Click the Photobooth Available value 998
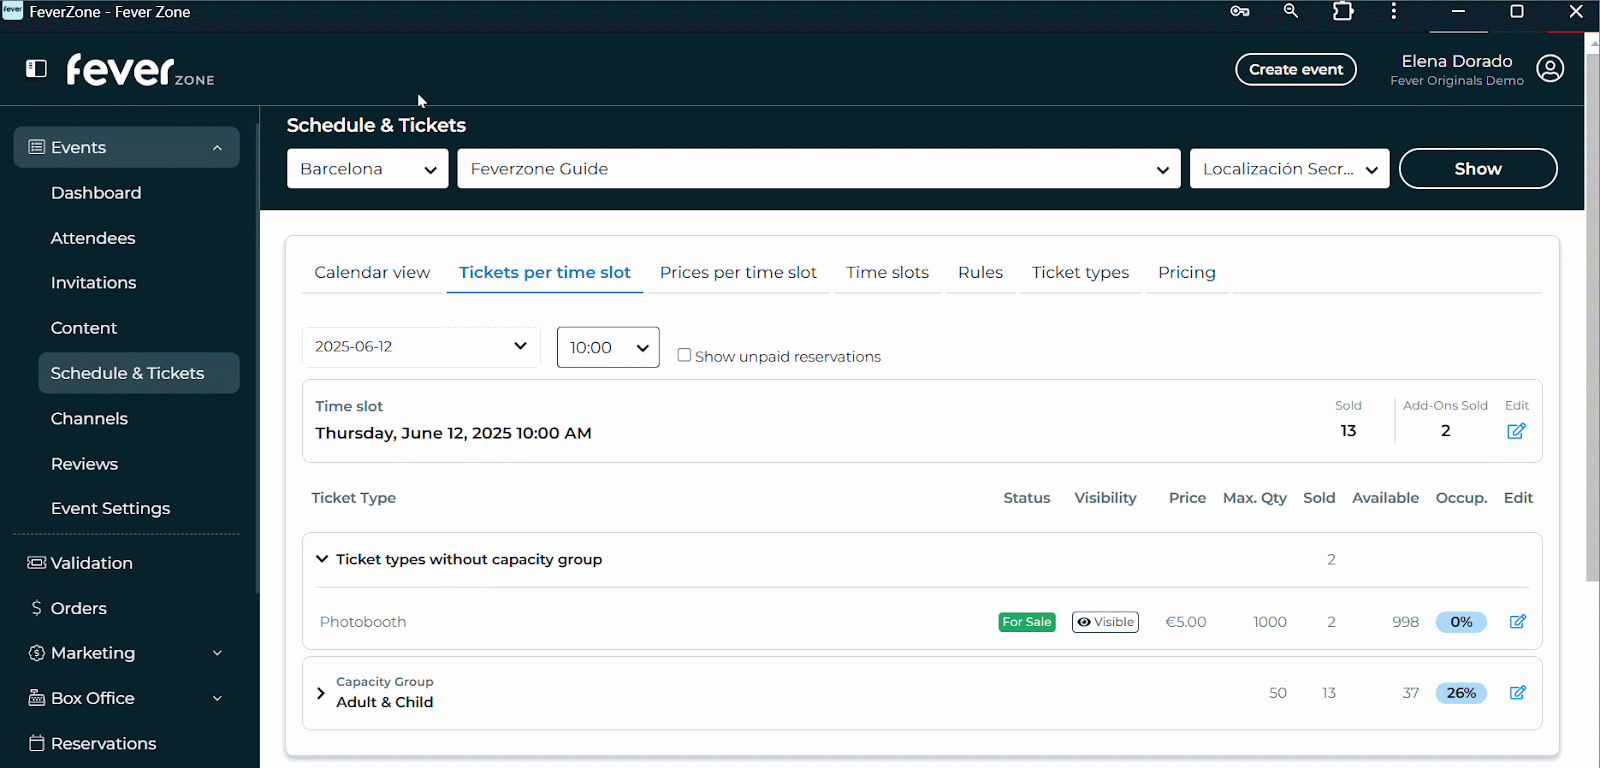This screenshot has width=1600, height=768. (1405, 622)
